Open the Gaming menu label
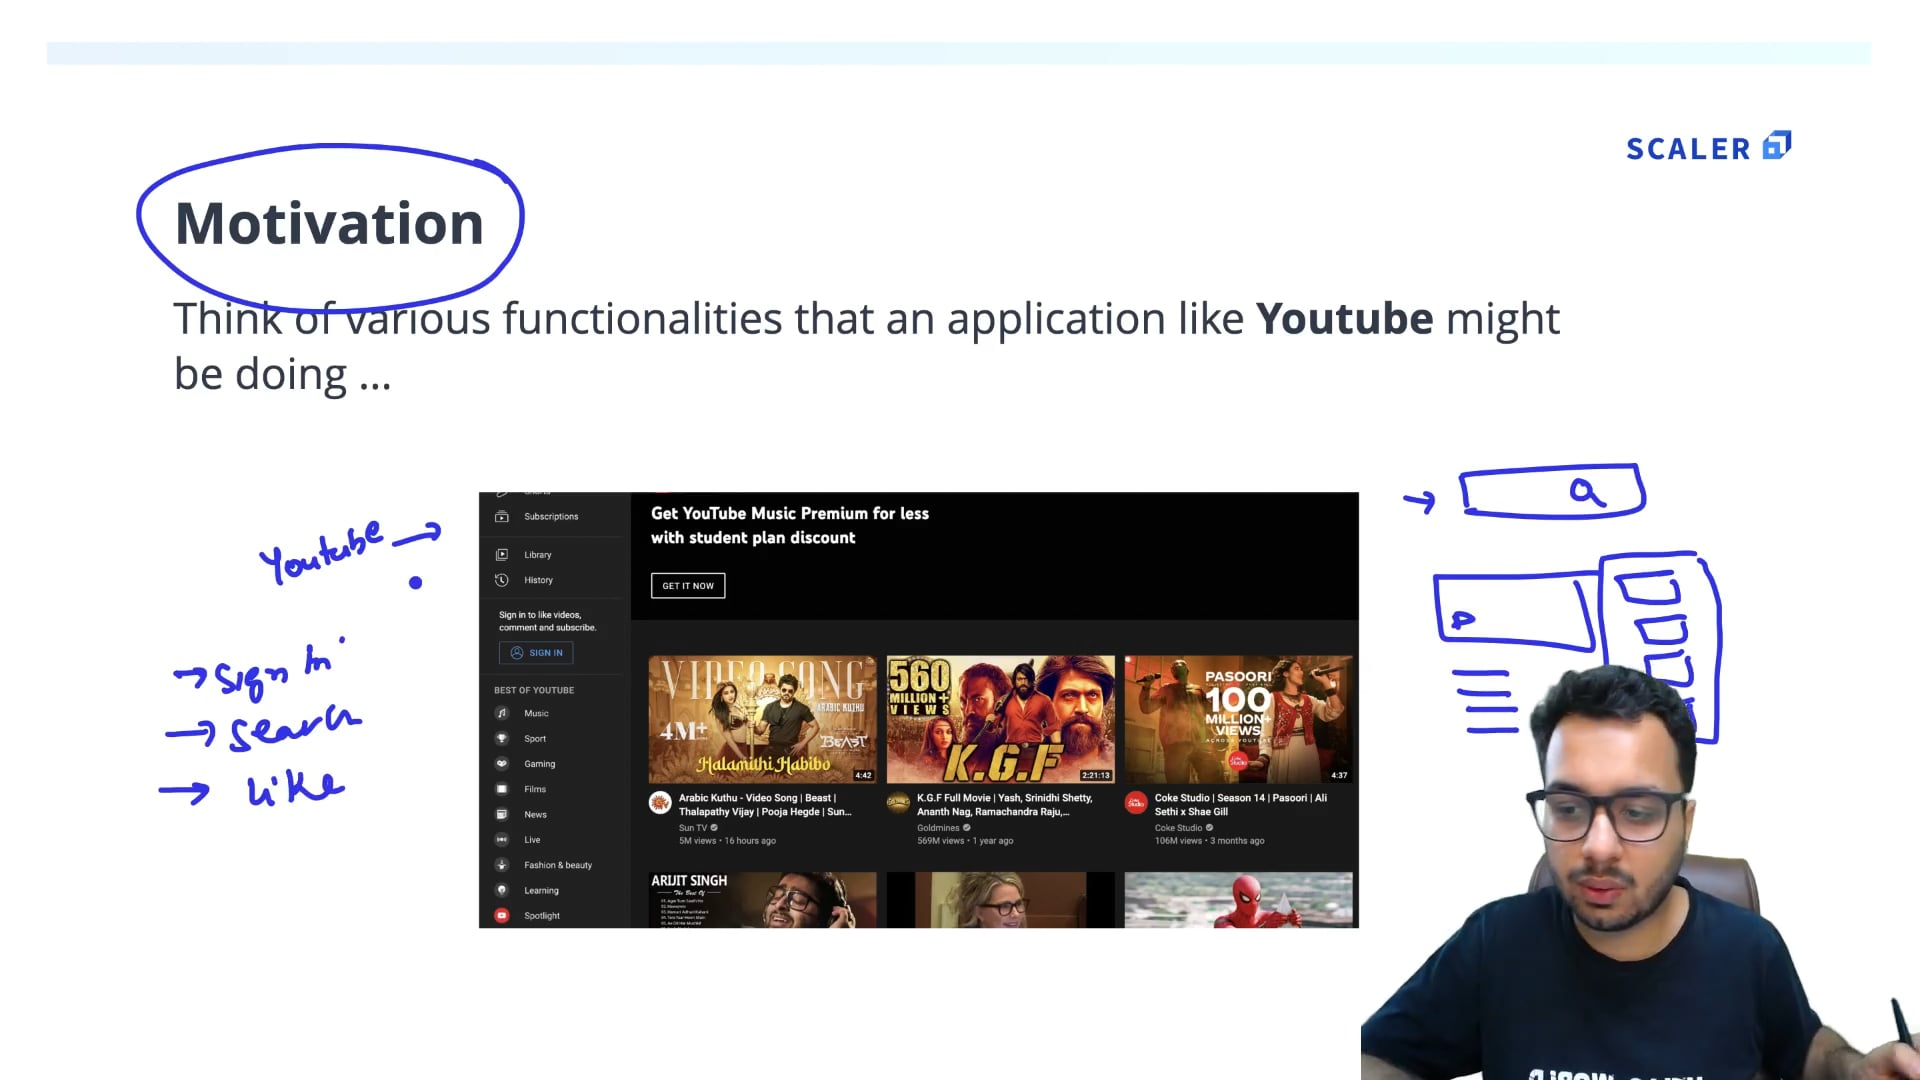 click(540, 764)
